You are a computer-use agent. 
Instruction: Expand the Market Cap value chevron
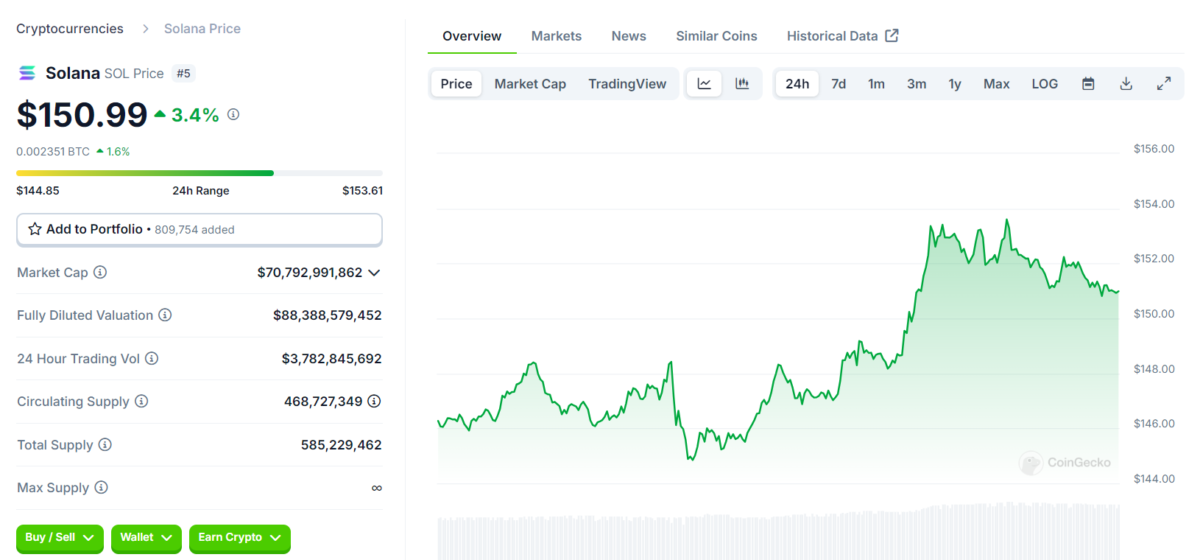(x=374, y=272)
